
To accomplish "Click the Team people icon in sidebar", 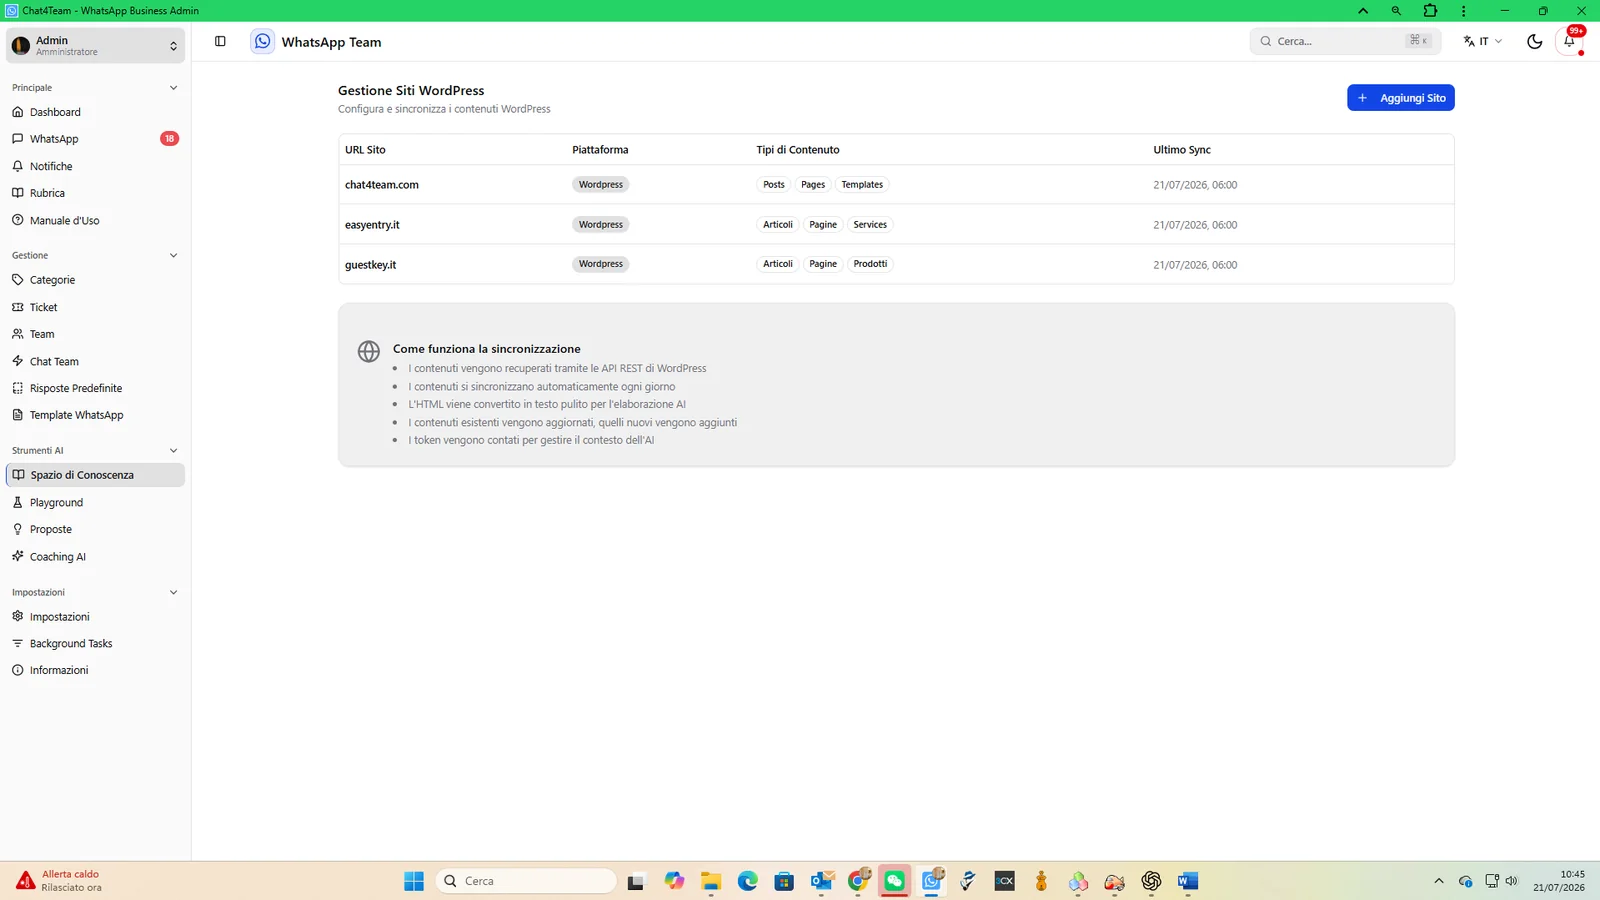I will coord(18,334).
